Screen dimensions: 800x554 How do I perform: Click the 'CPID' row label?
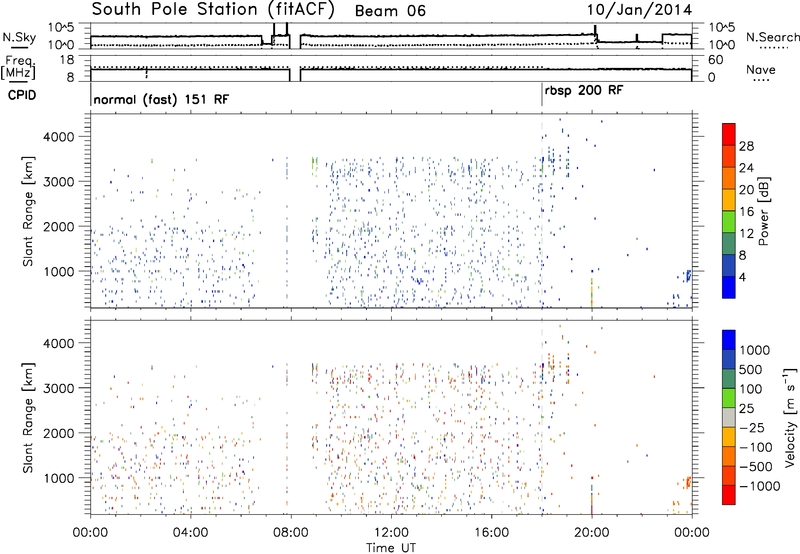pos(22,95)
